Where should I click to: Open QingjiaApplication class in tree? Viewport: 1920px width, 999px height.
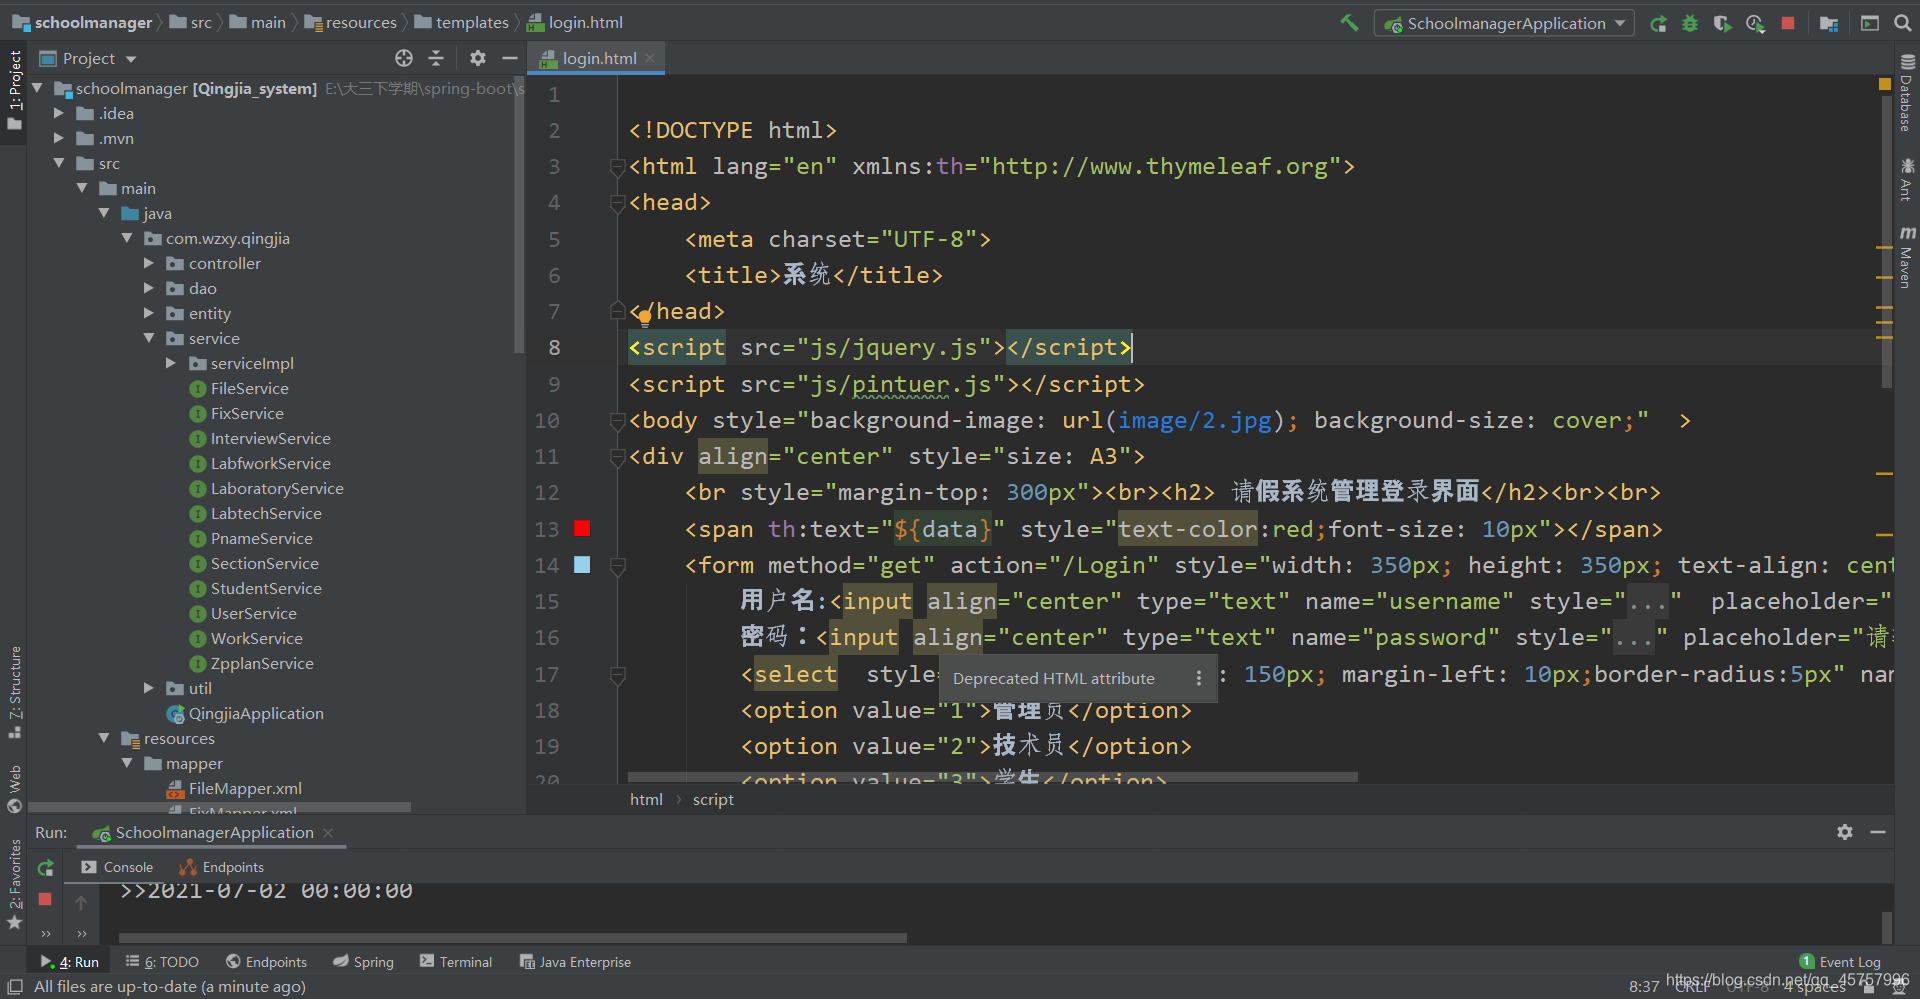click(245, 713)
